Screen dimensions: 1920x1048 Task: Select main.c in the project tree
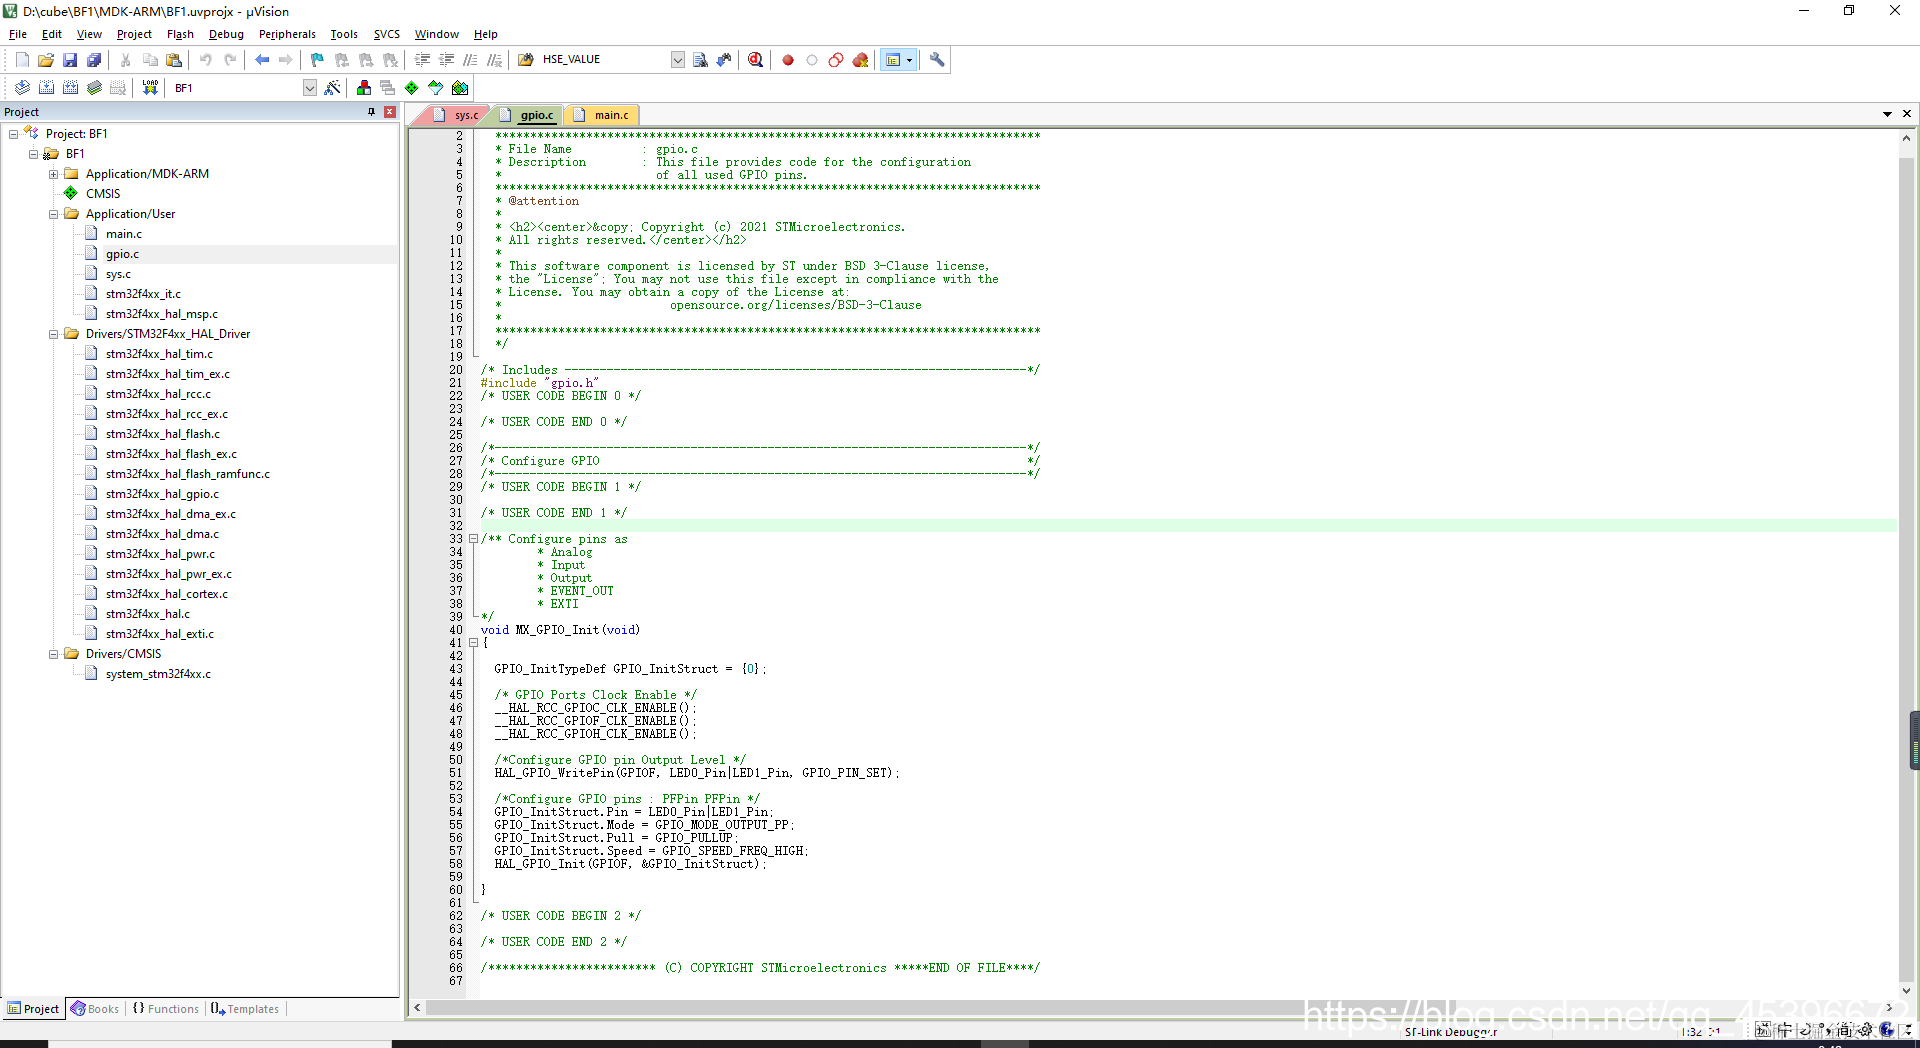(x=124, y=234)
